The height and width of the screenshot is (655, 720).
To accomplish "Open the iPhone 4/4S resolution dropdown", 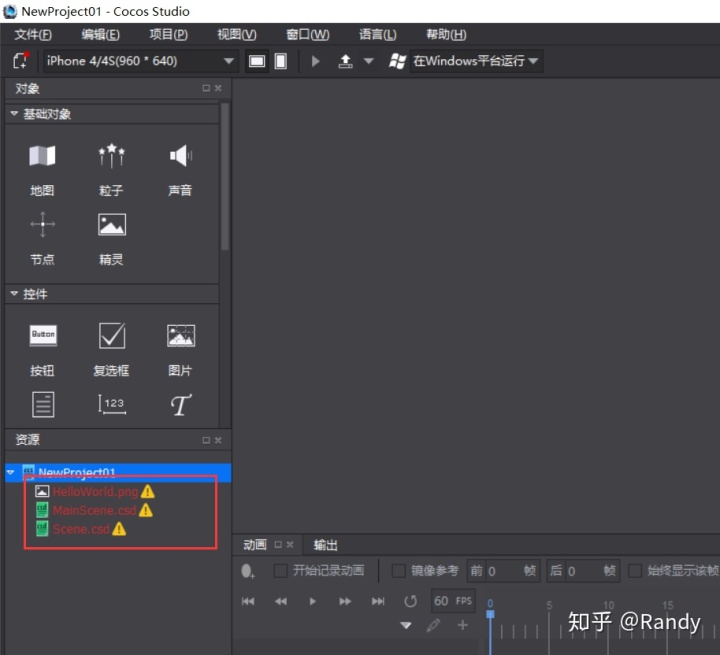I will [x=141, y=61].
